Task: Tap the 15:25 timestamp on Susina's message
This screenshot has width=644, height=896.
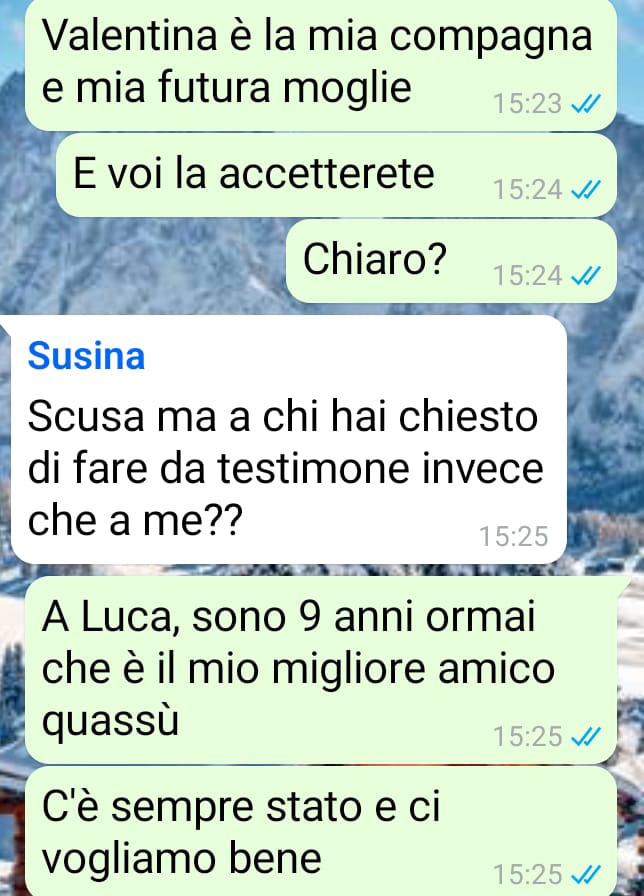Action: pos(513,537)
